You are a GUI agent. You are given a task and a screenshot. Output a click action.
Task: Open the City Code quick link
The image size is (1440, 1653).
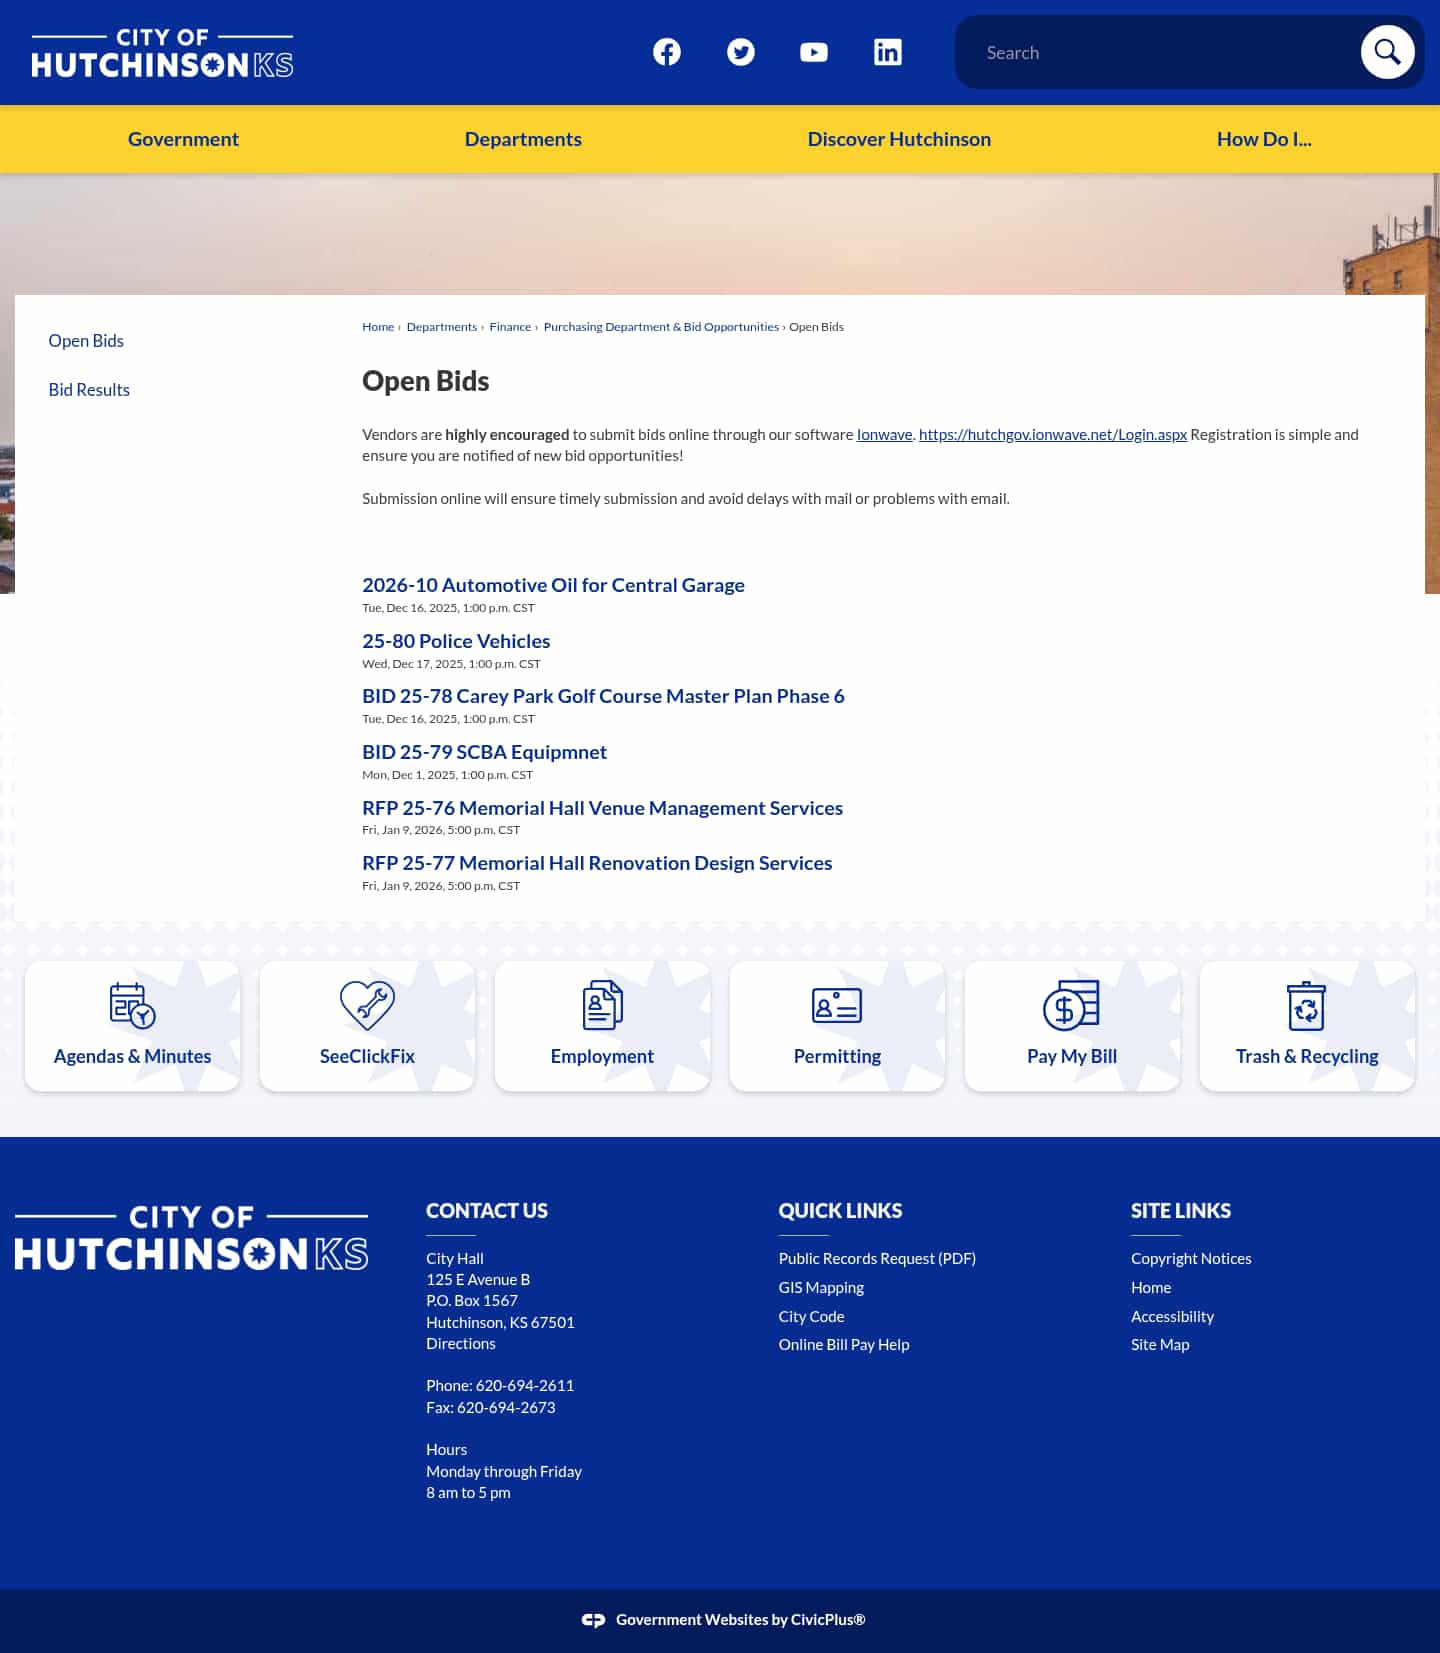(x=811, y=1317)
